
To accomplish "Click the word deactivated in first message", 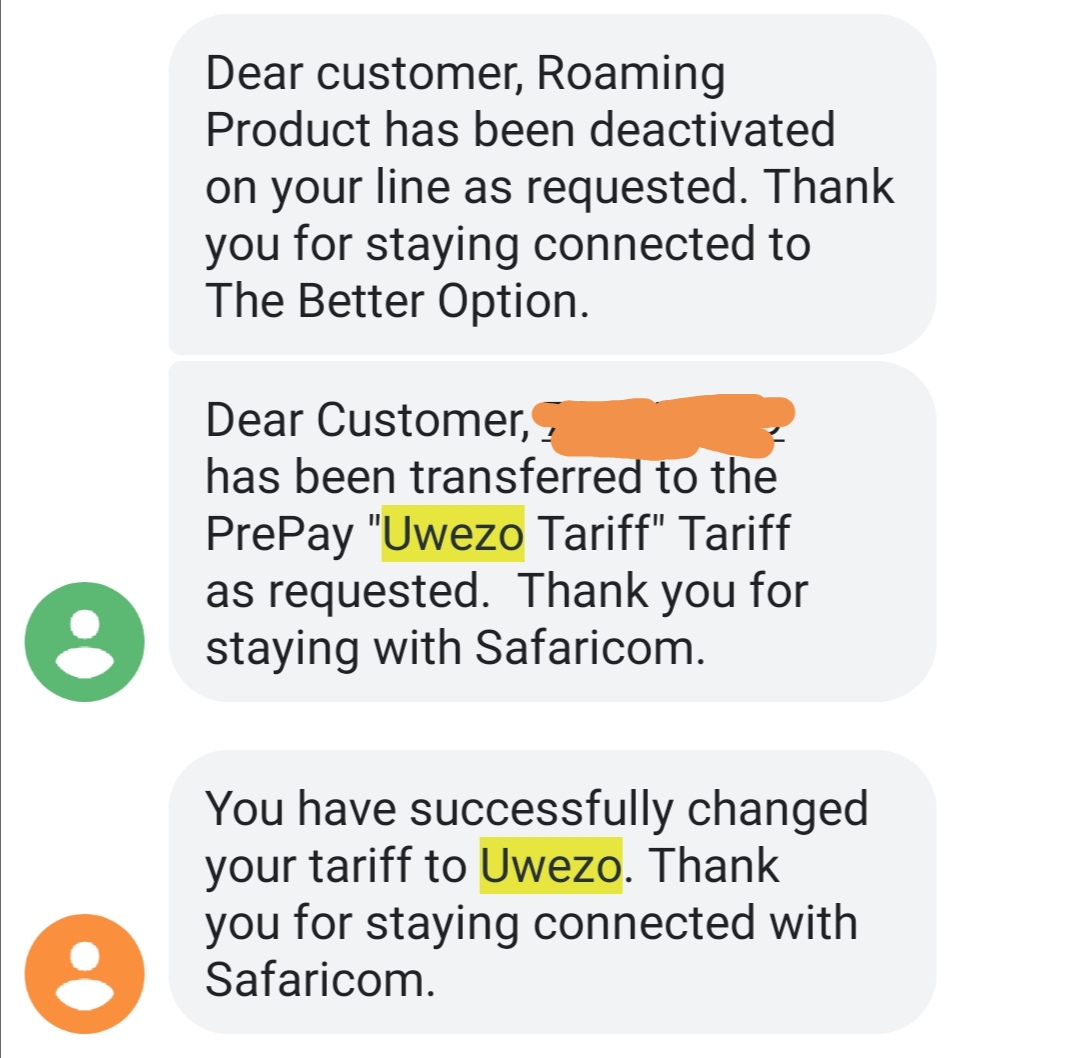I will (712, 129).
